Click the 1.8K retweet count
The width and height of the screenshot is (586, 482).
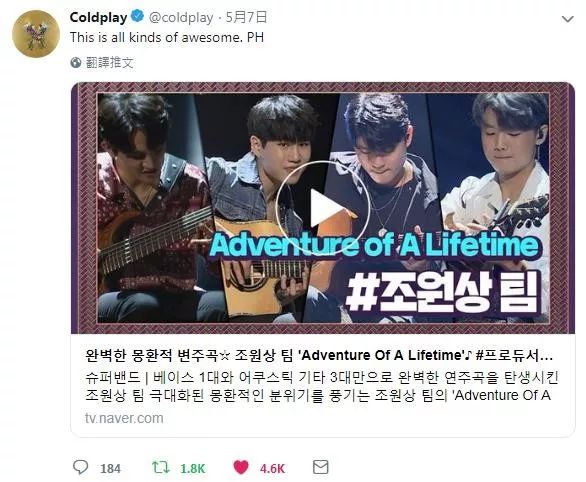pyautogui.click(x=193, y=469)
